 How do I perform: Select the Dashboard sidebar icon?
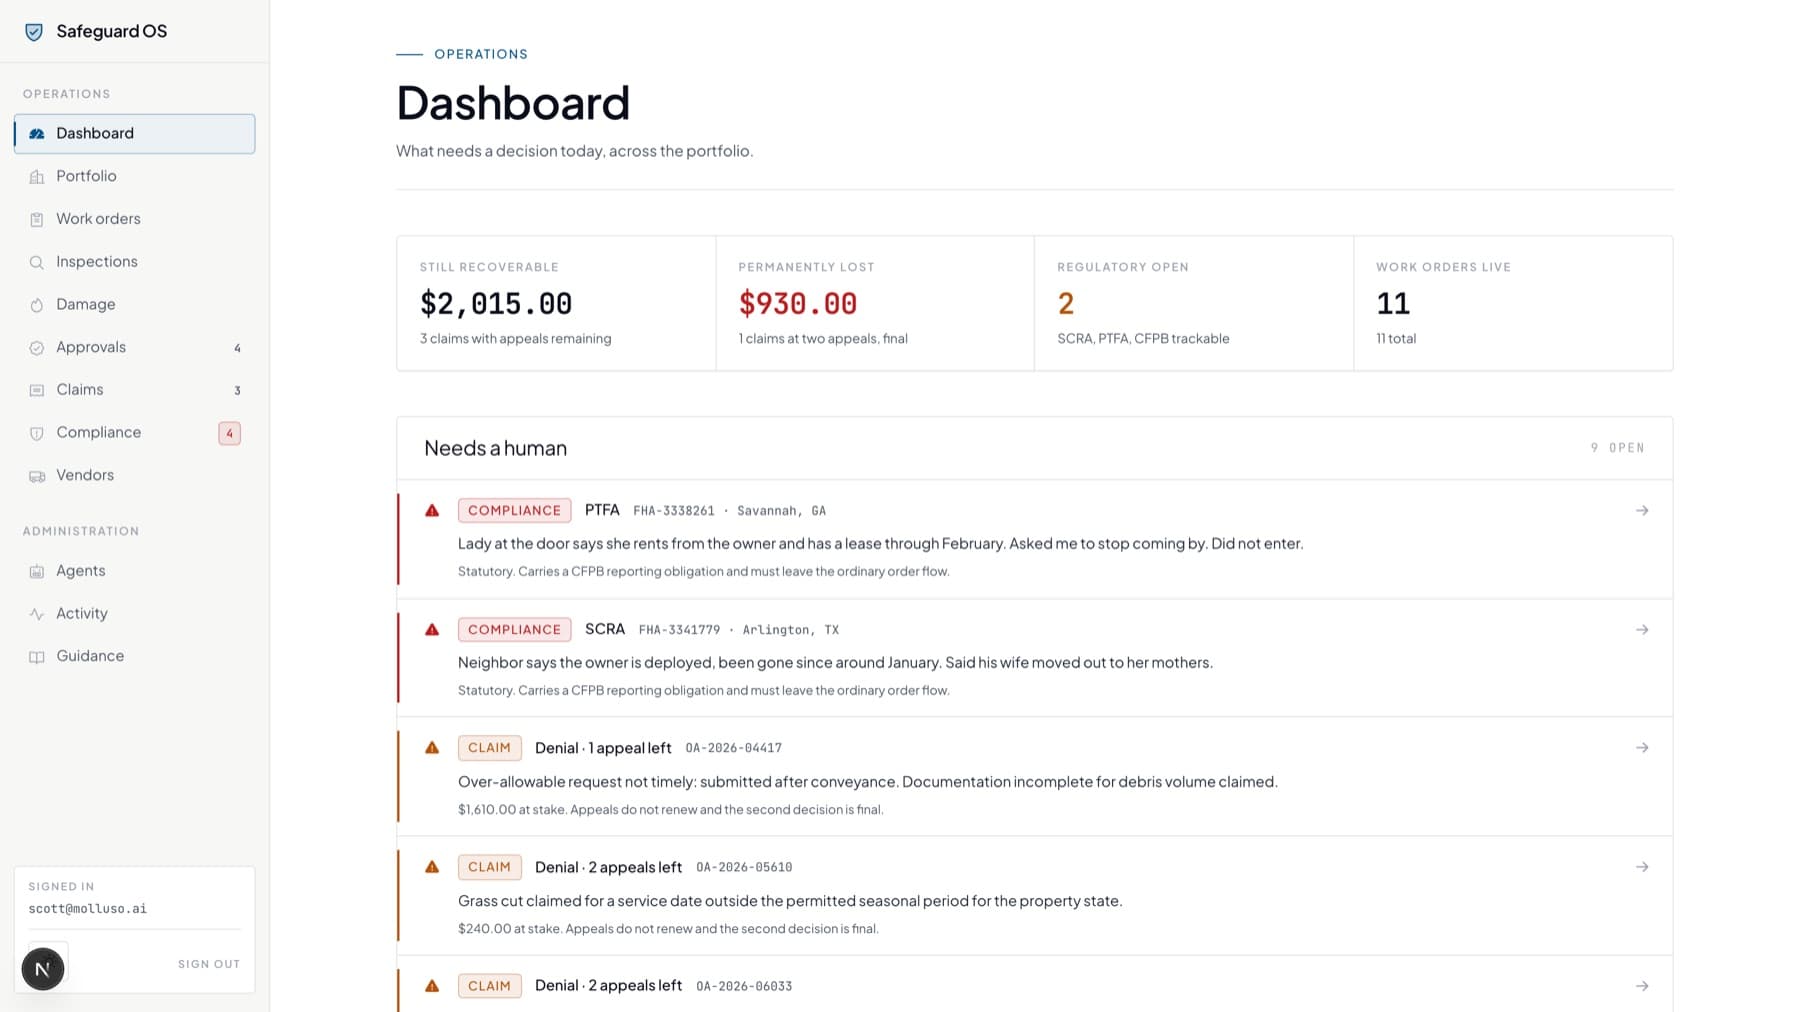tap(37, 134)
